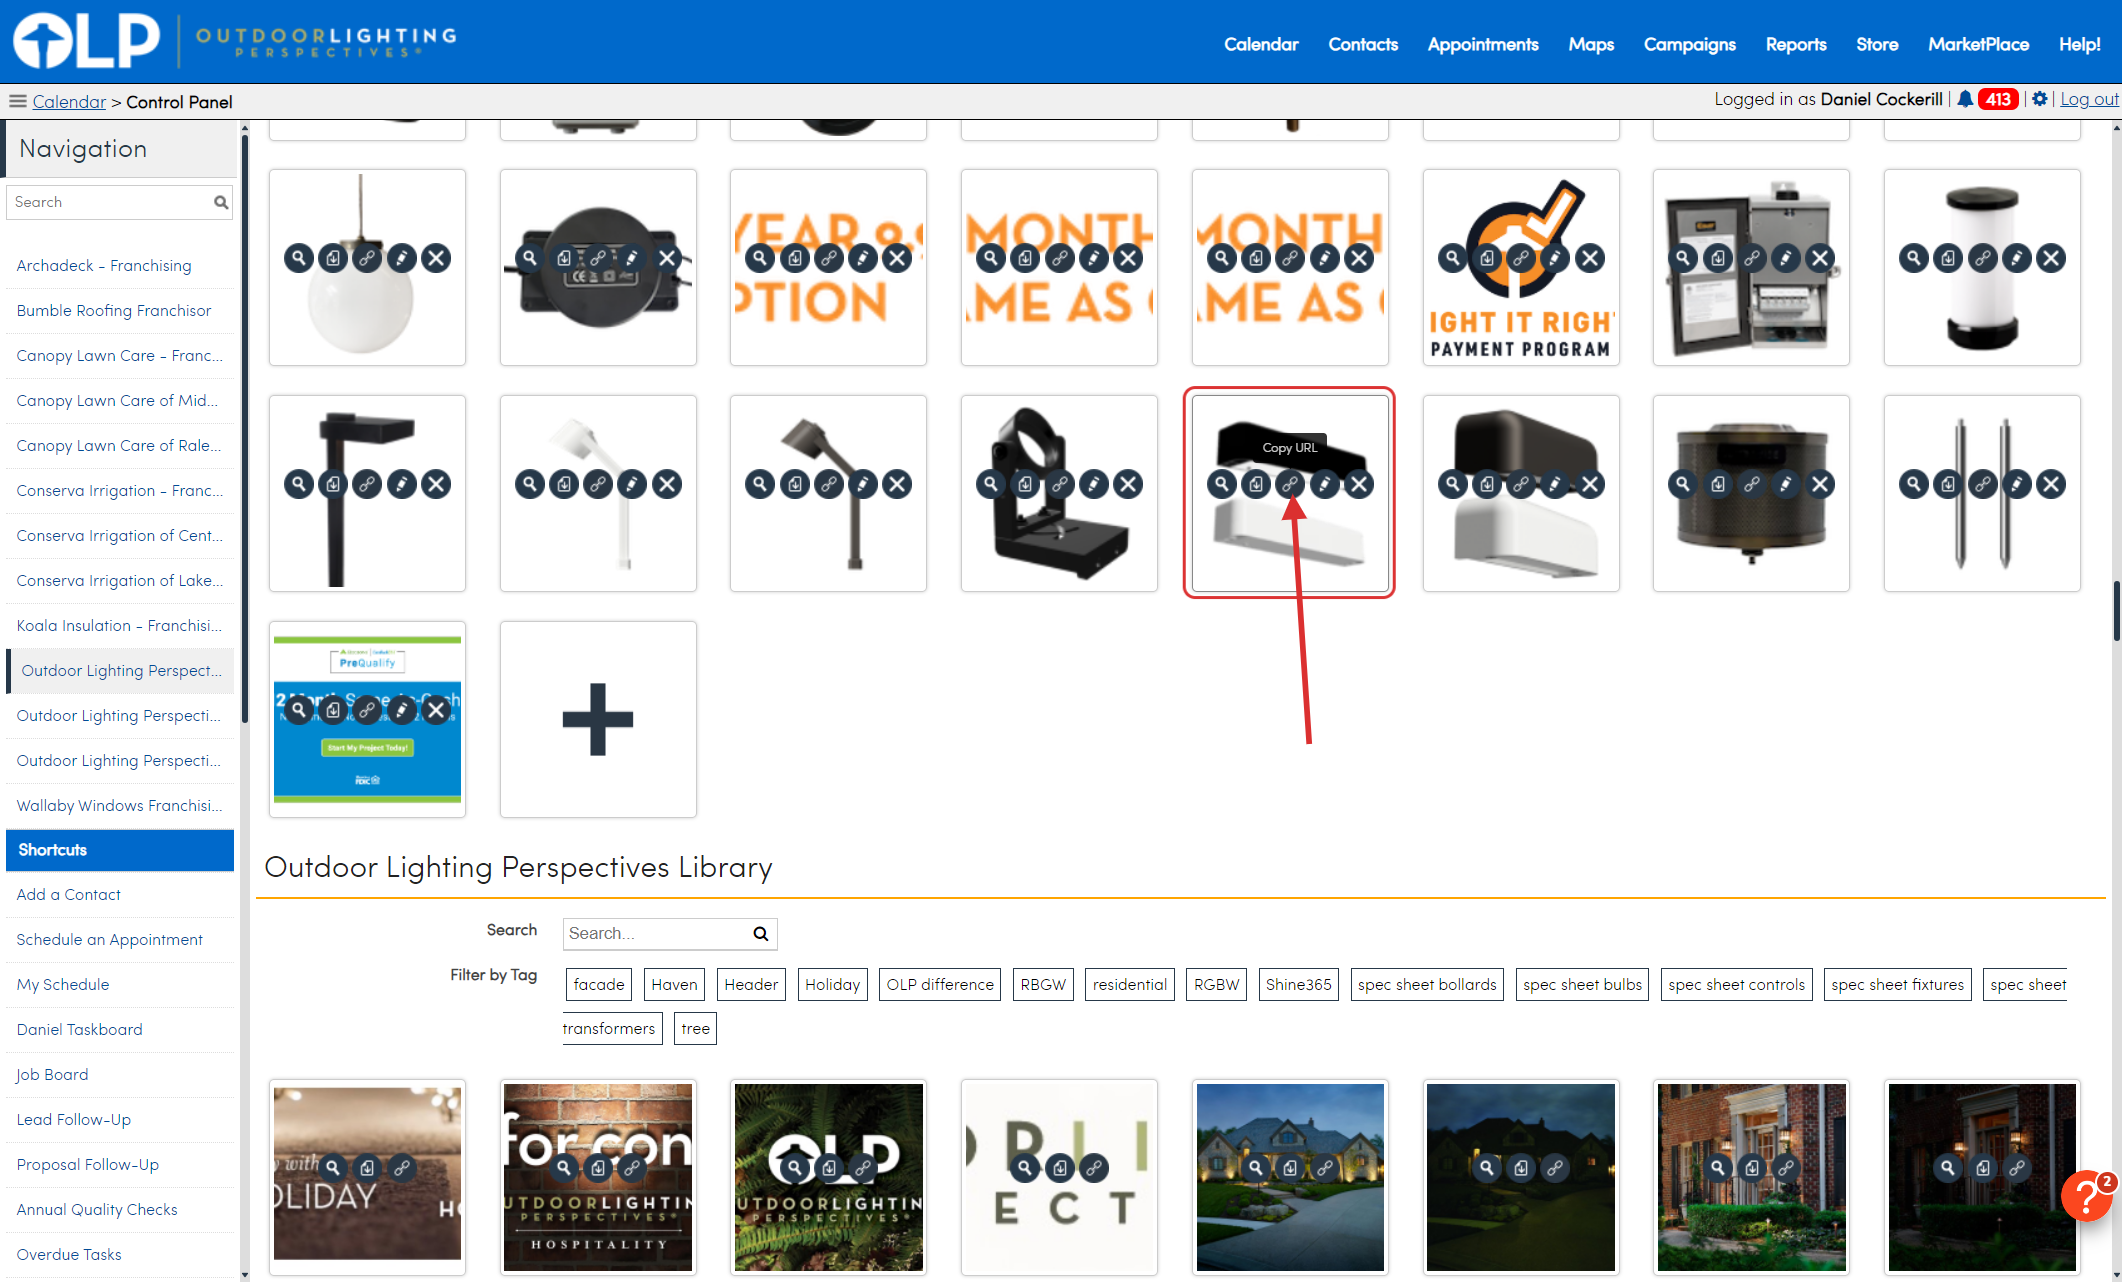The height and width of the screenshot is (1282, 2122).
Task: Add a new image with the plus tile
Action: [598, 719]
